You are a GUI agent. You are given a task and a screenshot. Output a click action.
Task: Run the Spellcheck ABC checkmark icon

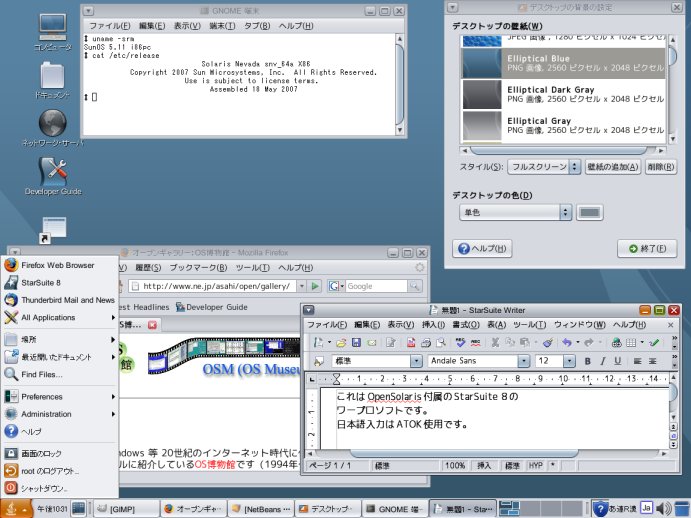click(x=461, y=343)
